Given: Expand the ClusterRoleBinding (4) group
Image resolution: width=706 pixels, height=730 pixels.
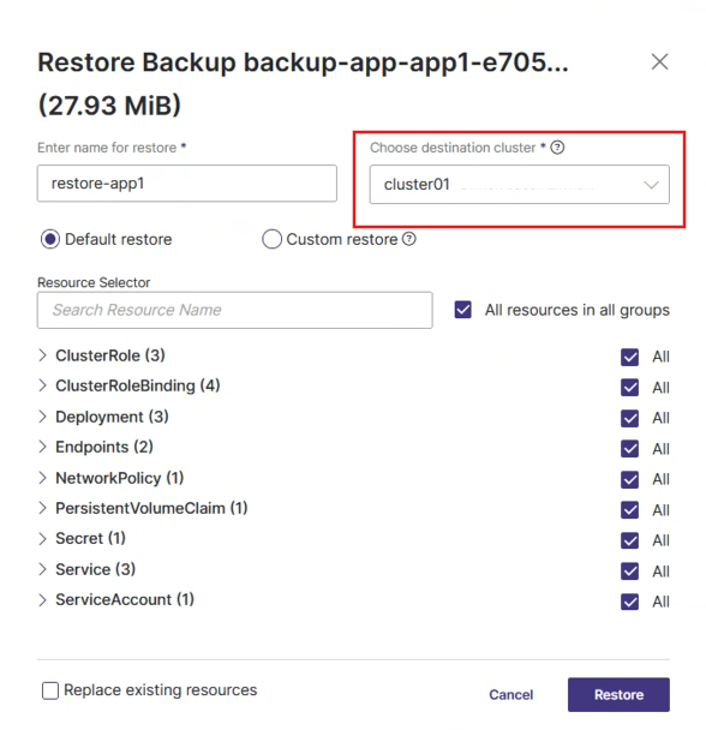Looking at the screenshot, I should (x=43, y=386).
